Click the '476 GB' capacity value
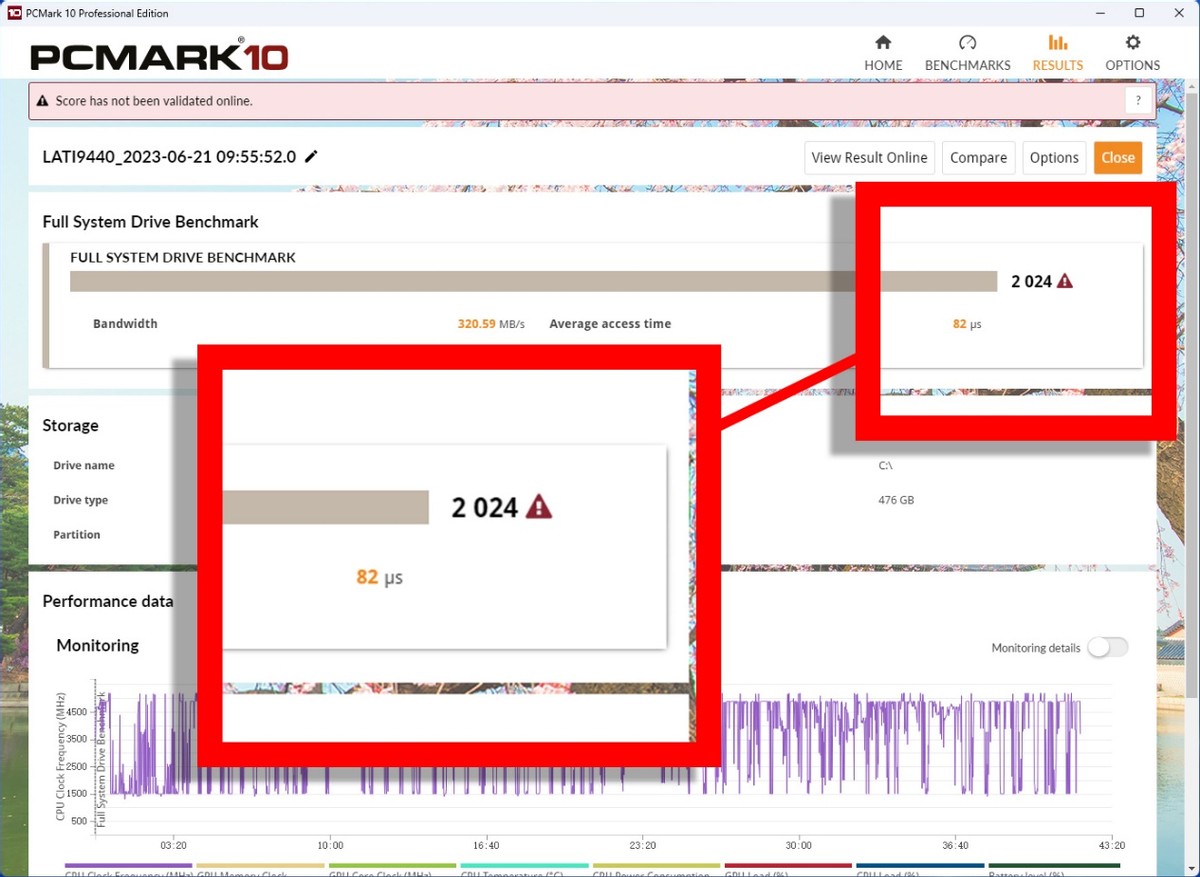The width and height of the screenshot is (1200, 877). click(x=895, y=500)
